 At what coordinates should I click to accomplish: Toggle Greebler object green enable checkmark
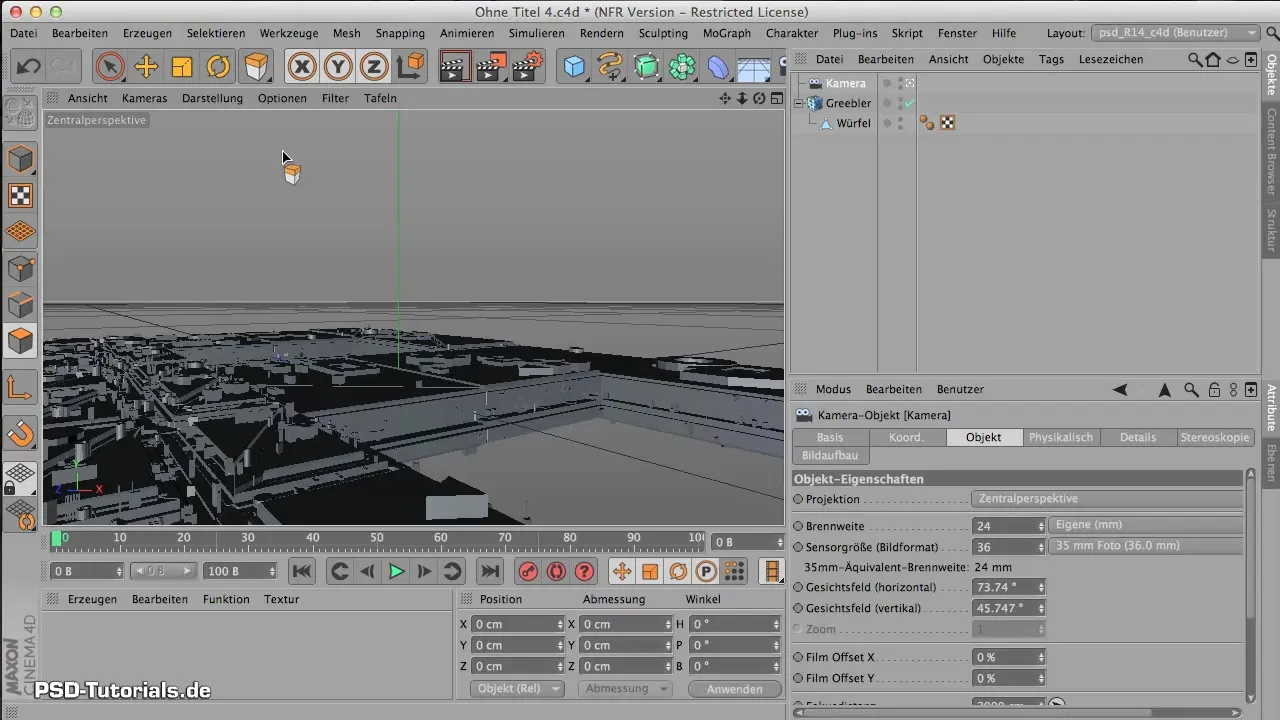coord(909,103)
